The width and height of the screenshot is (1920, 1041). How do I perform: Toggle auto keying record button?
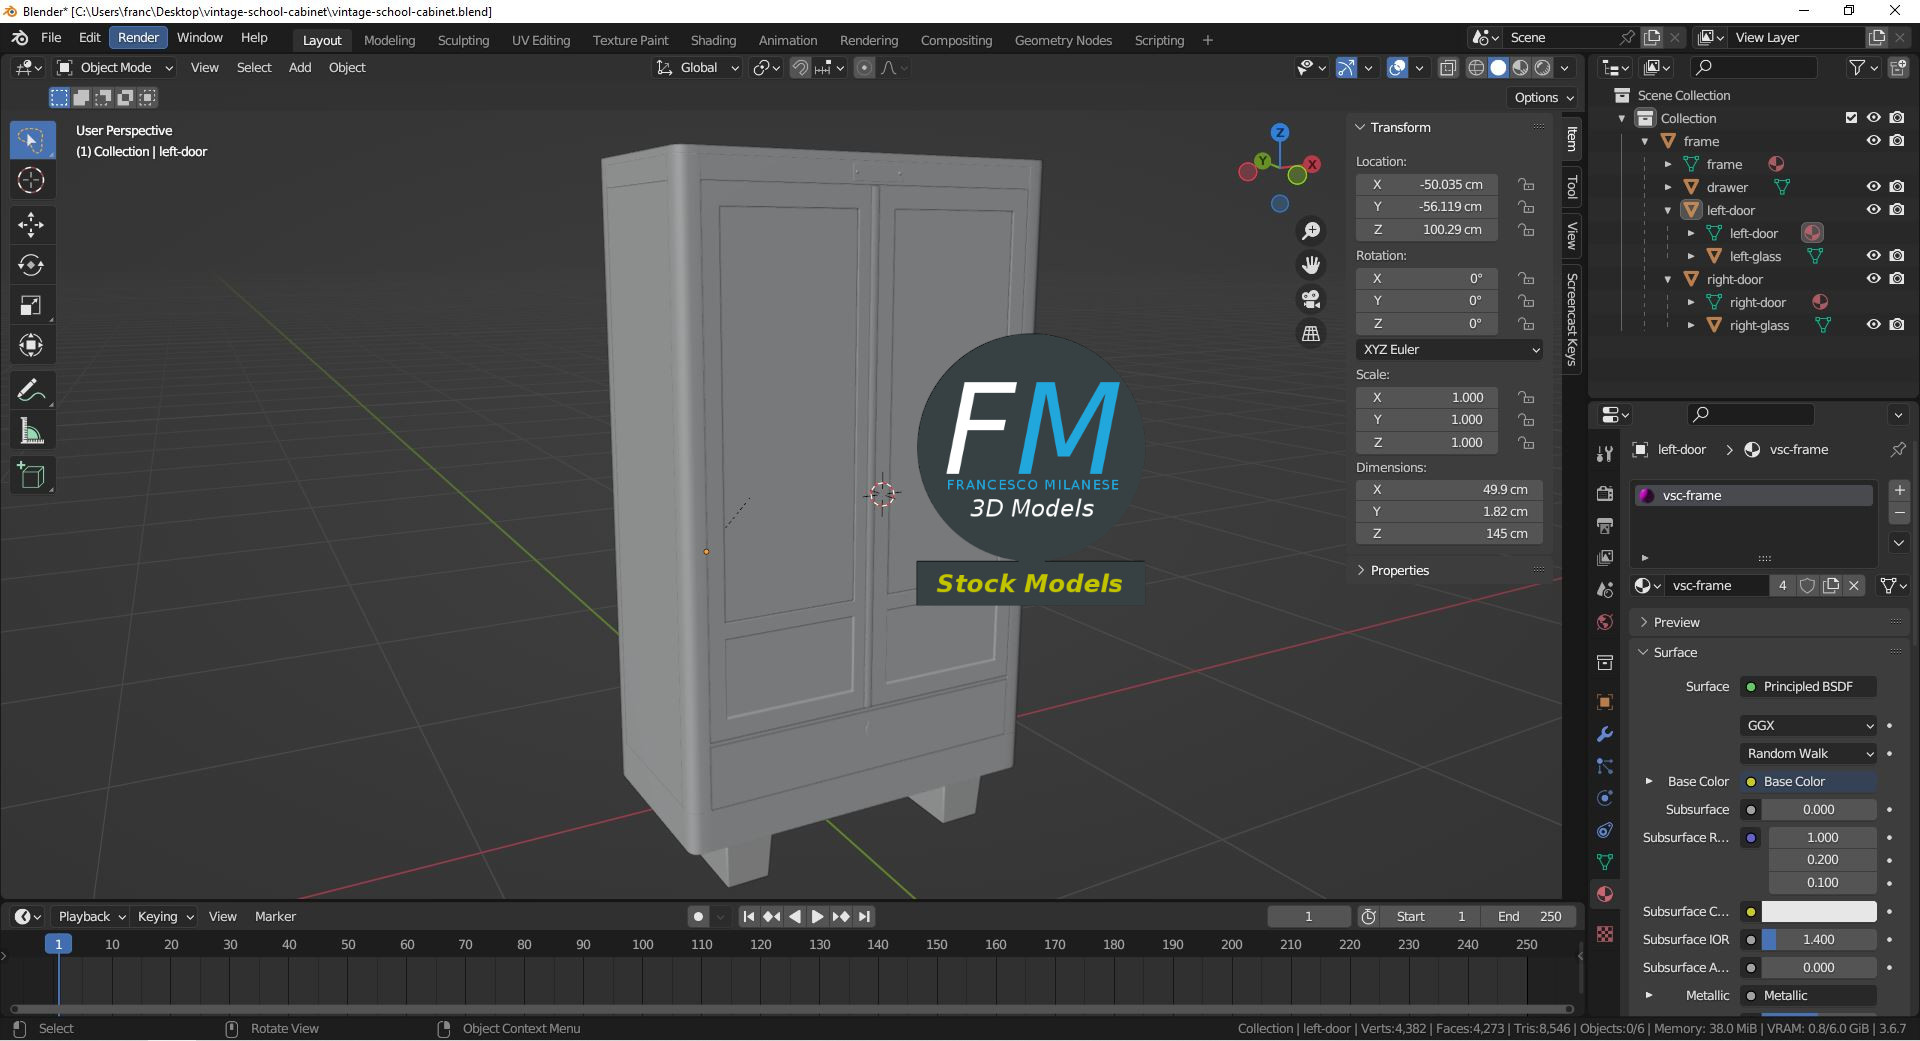[x=698, y=917]
